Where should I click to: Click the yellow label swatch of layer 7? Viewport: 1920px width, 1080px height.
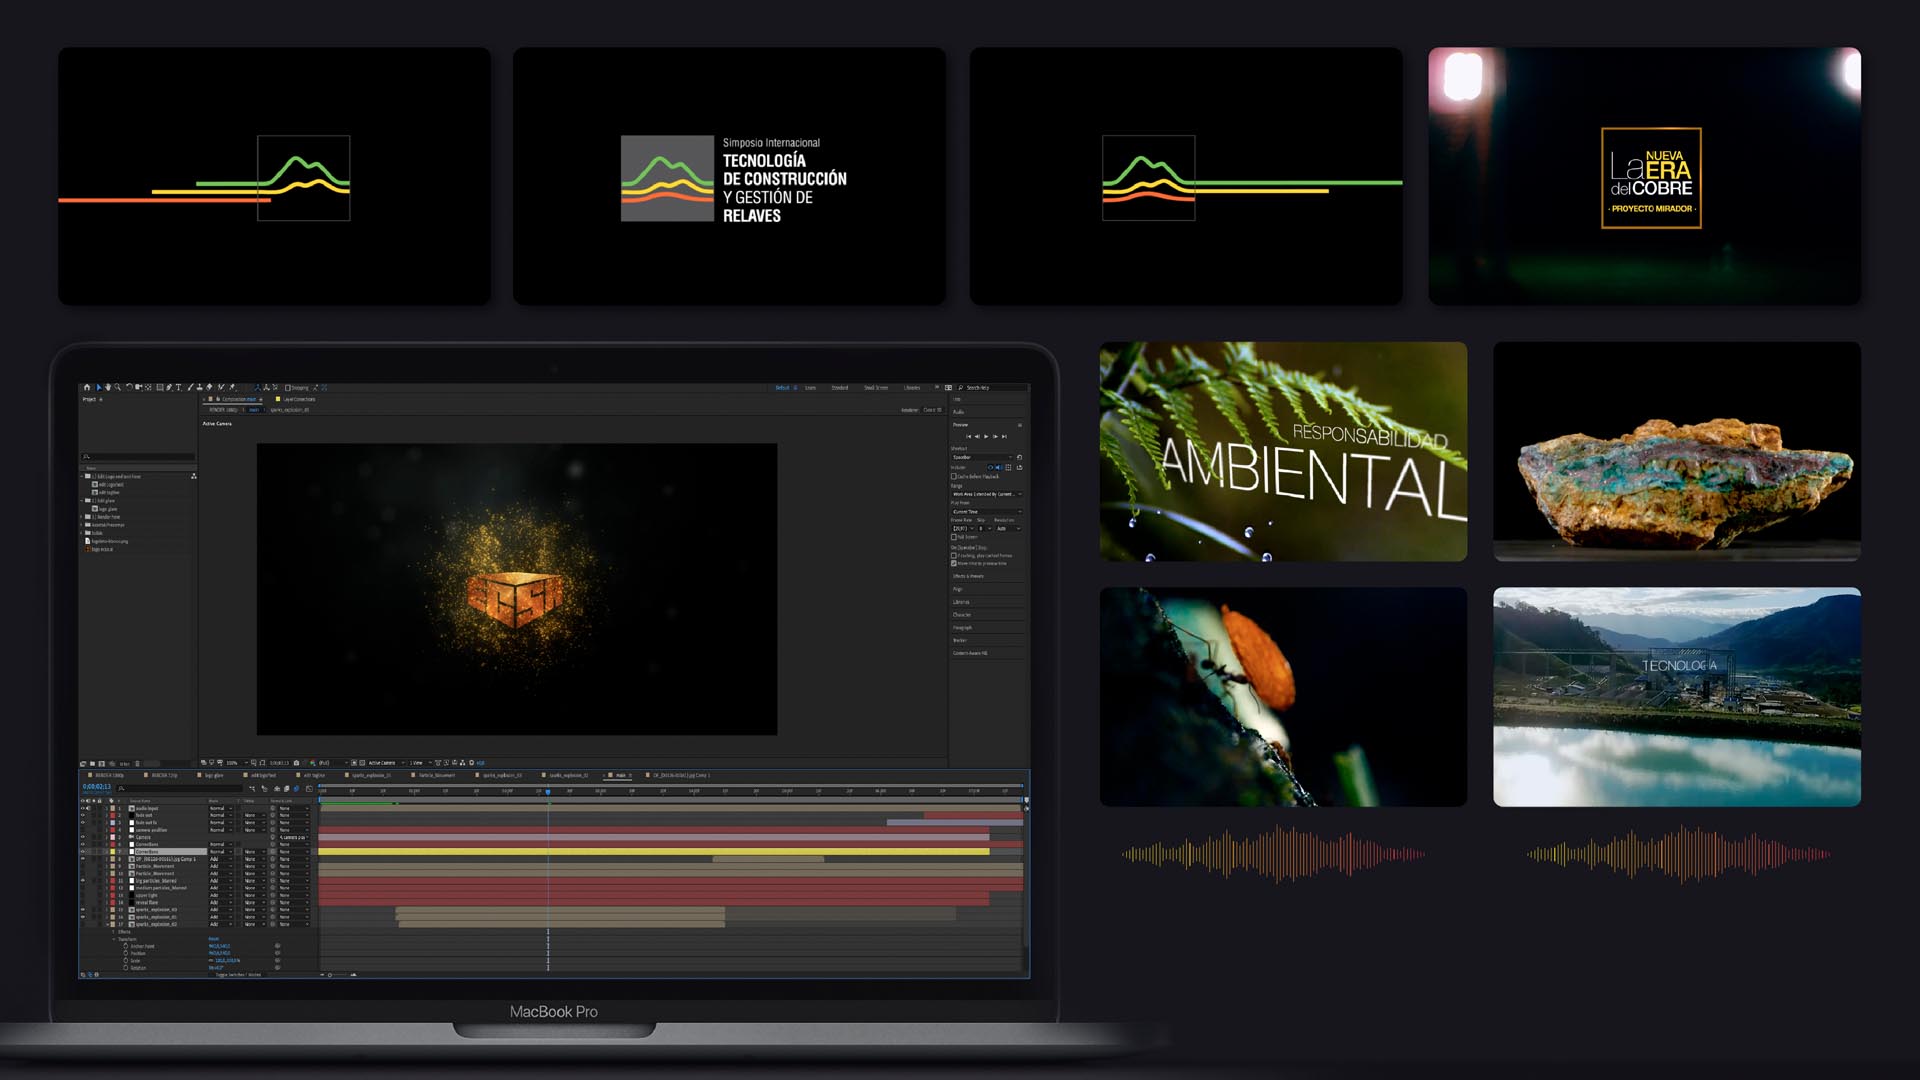(113, 852)
